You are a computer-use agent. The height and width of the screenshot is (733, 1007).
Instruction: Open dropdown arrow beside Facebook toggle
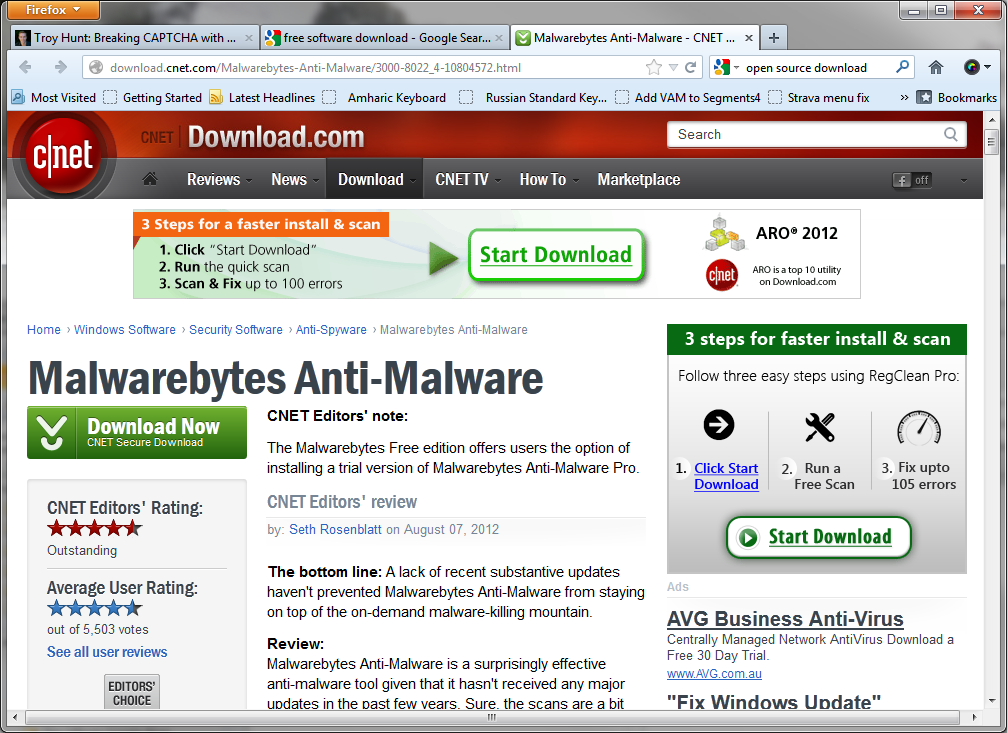tap(963, 181)
